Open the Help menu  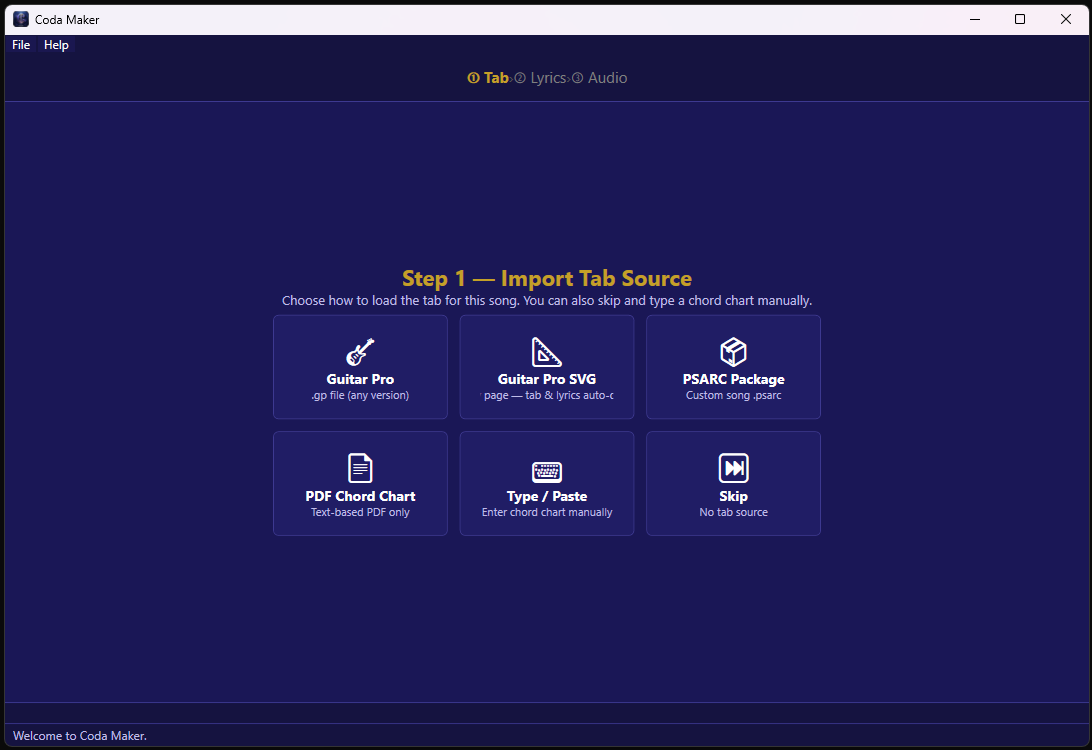[x=56, y=45]
